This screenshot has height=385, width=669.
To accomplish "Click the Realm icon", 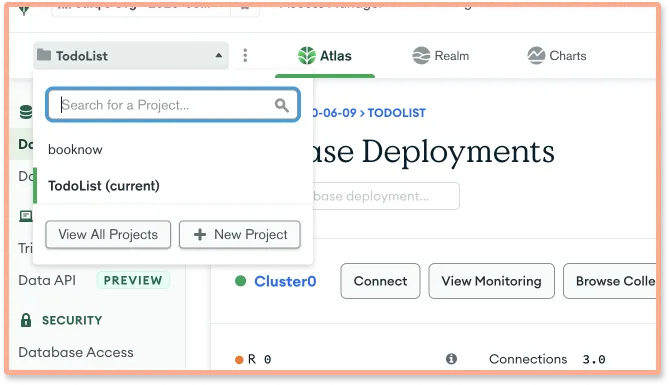I will tap(421, 56).
